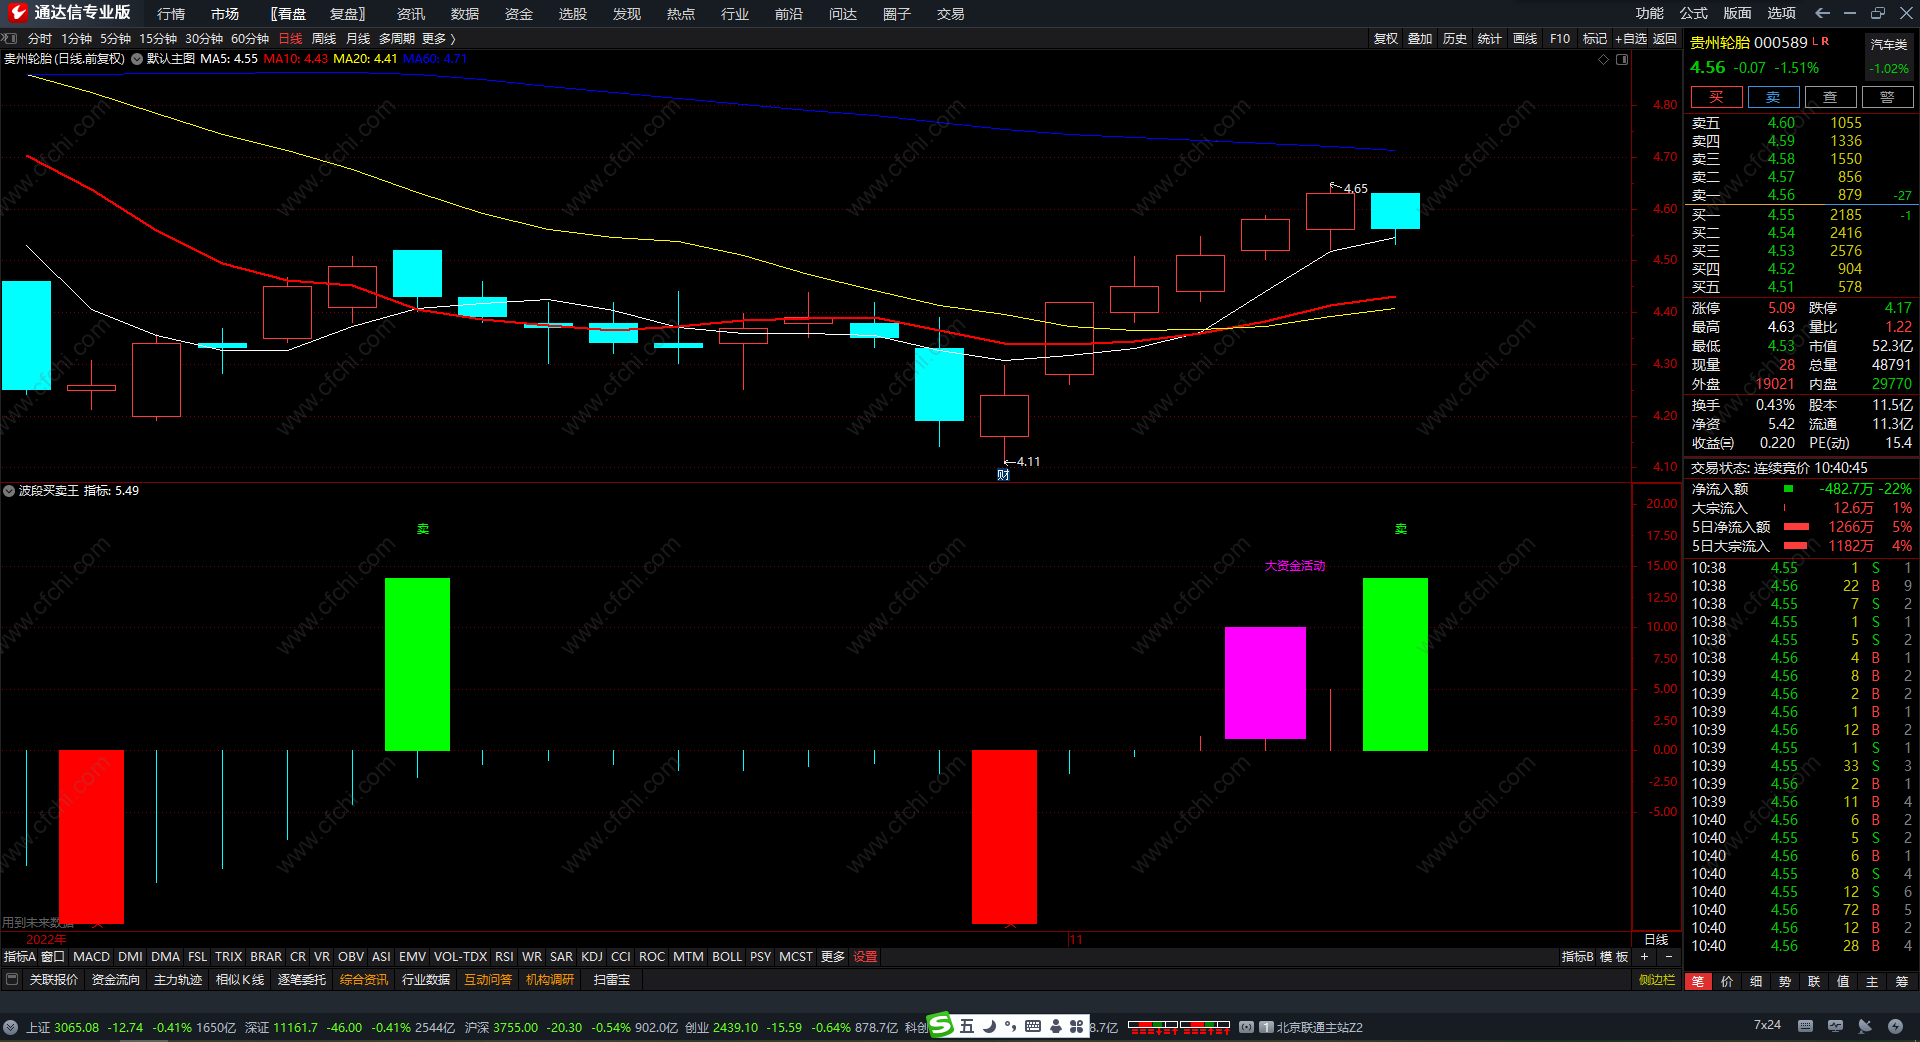Toggle the side panel icon above chart

click(1622, 60)
